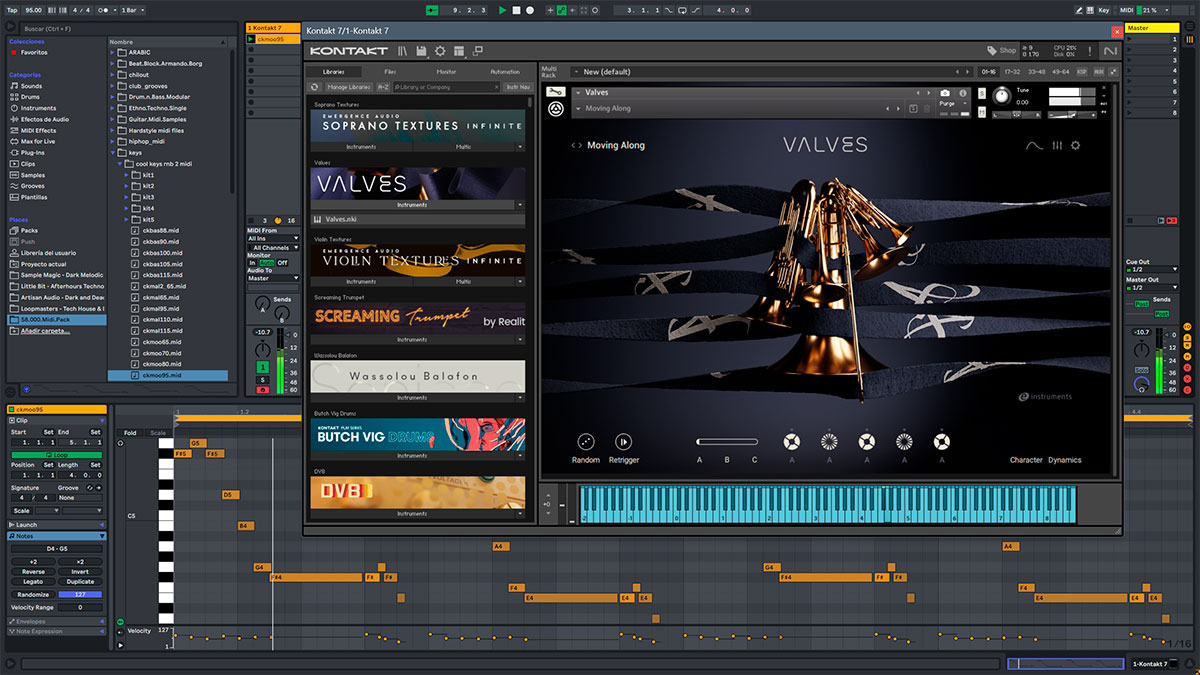The image size is (1200, 675).
Task: Open the Grooves category in browser
Action: 33,186
